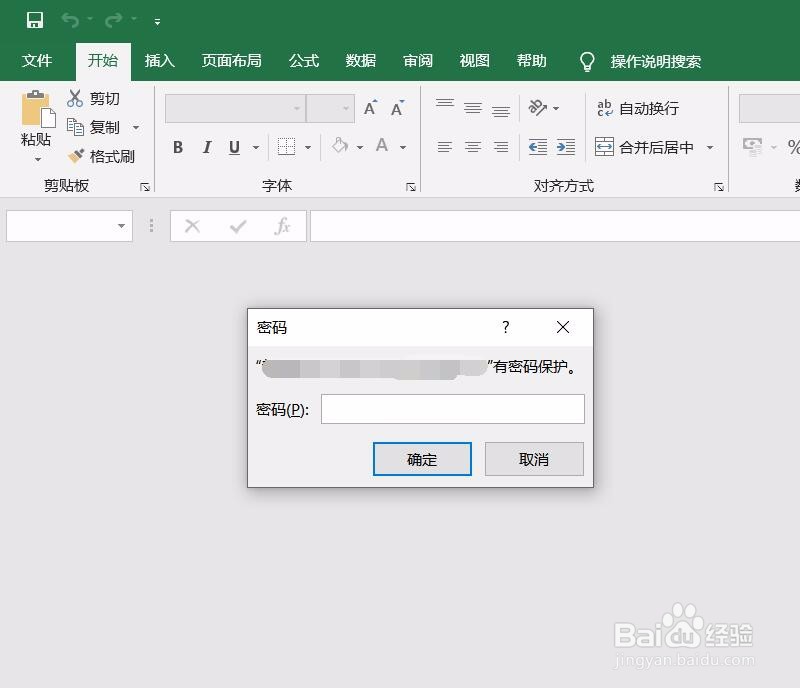This screenshot has width=800, height=688.
Task: Expand the fill color dropdown arrow
Action: [360, 148]
